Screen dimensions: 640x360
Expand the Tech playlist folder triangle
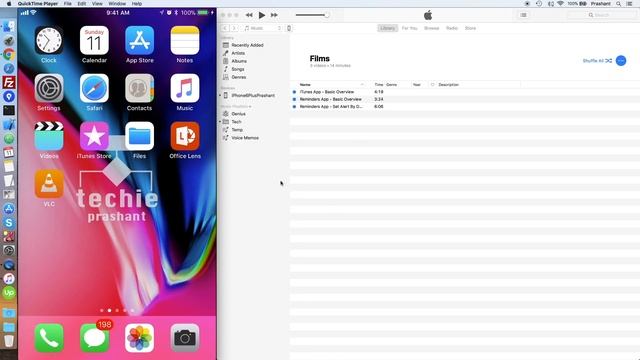tap(220, 122)
